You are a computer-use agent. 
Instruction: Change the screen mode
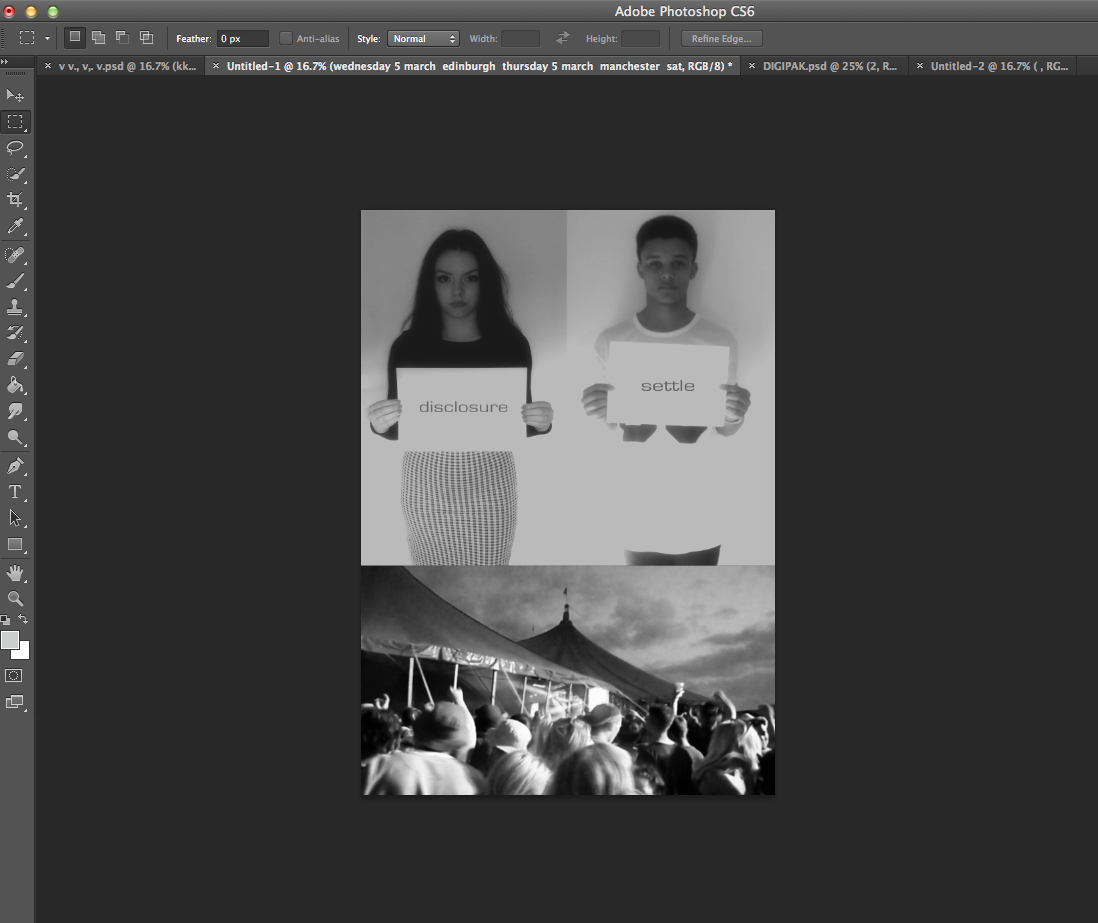[15, 702]
